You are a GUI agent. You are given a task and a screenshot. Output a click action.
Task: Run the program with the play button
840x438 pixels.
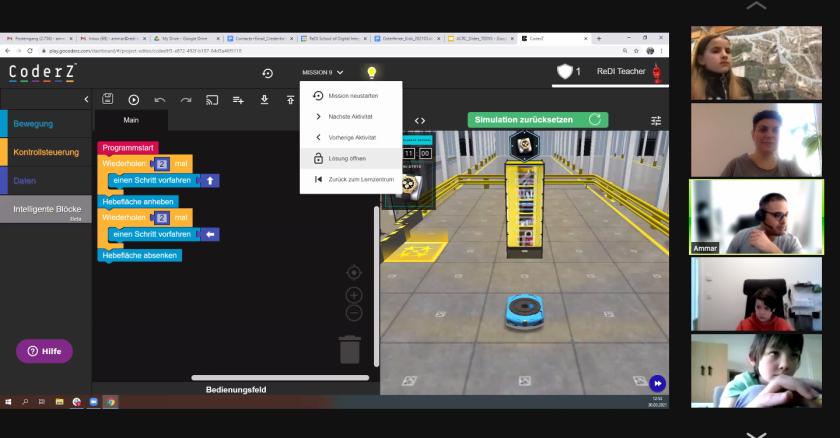click(x=133, y=99)
